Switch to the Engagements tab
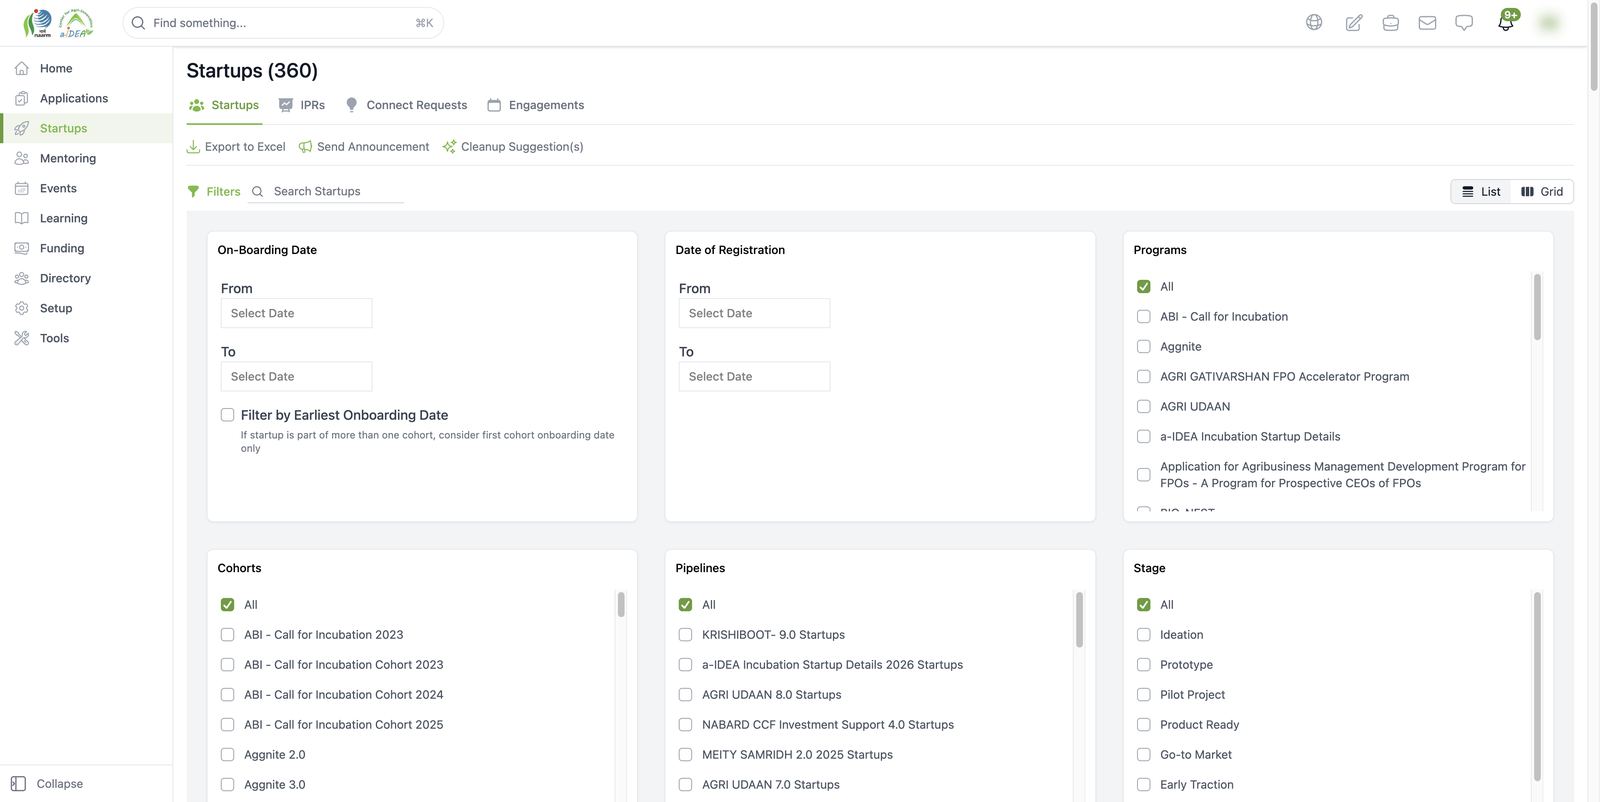 [x=536, y=105]
